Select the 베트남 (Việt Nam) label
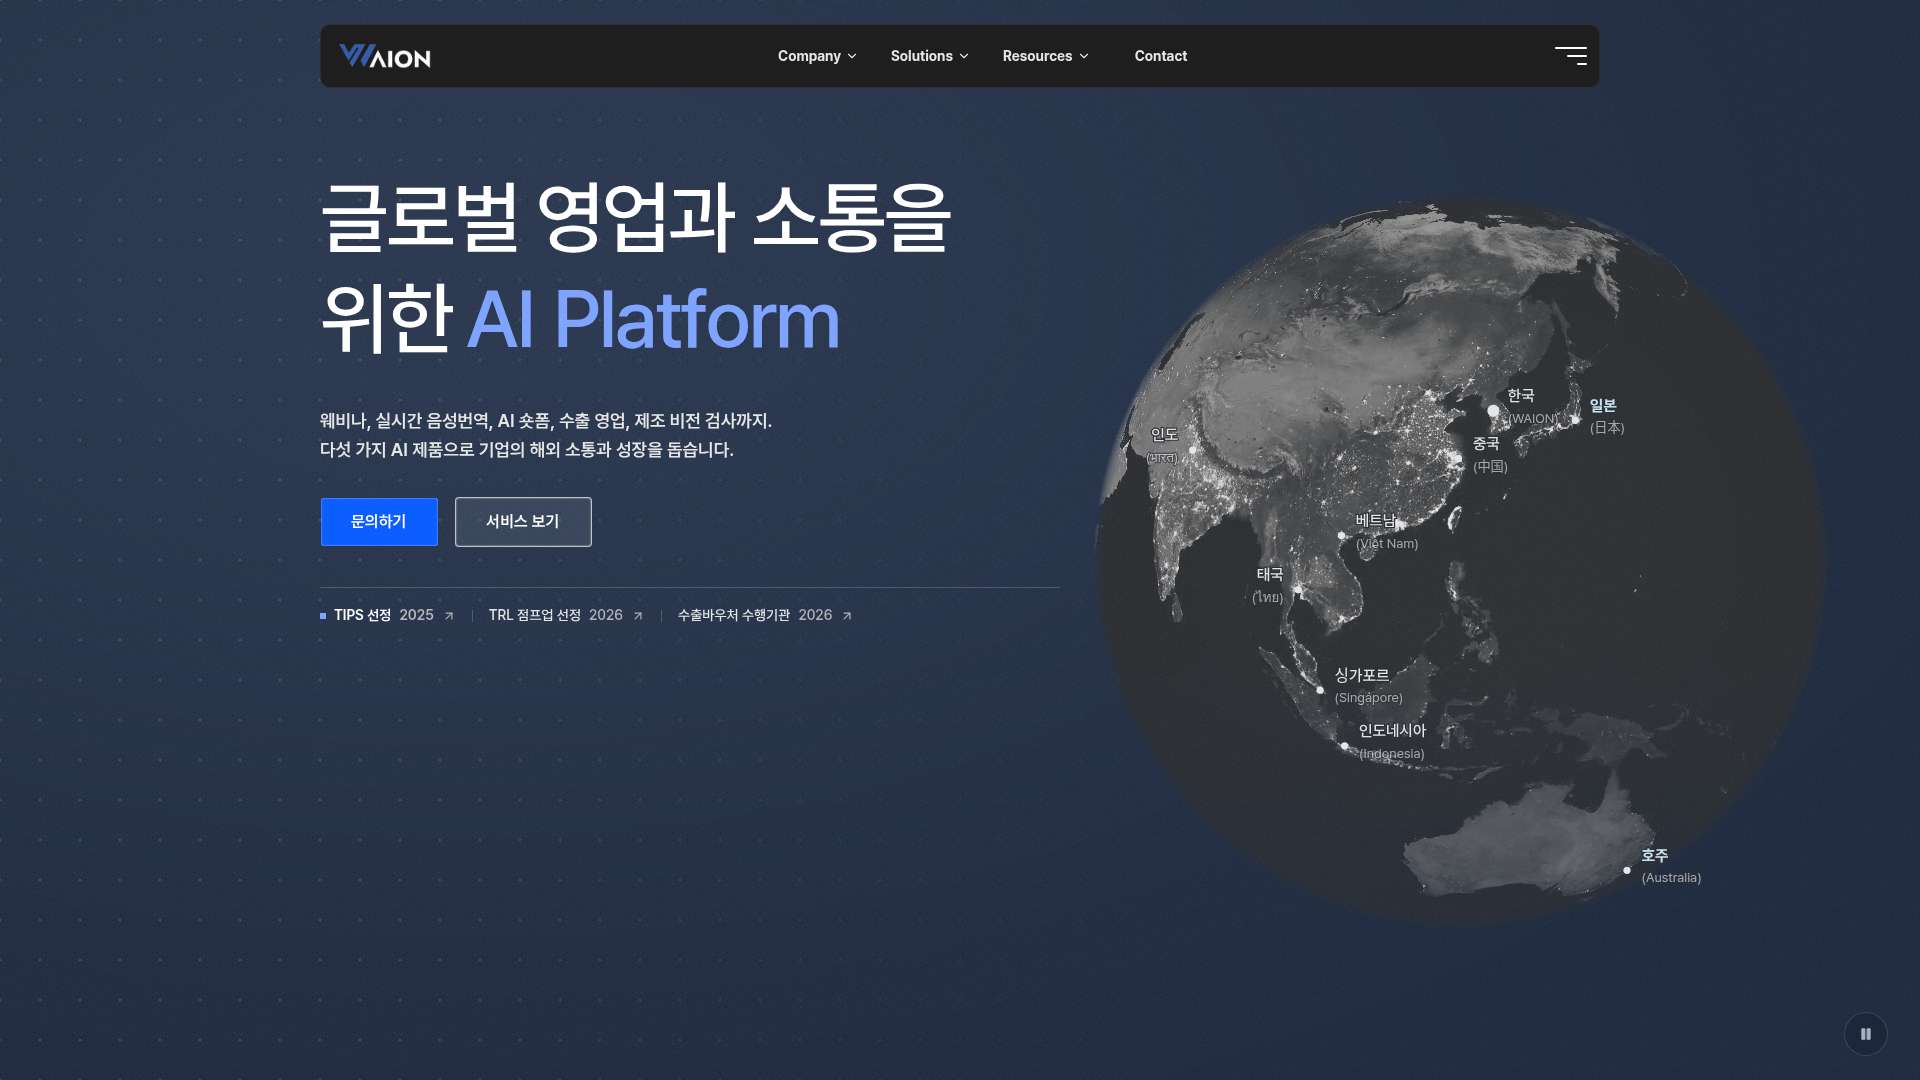 point(1386,531)
